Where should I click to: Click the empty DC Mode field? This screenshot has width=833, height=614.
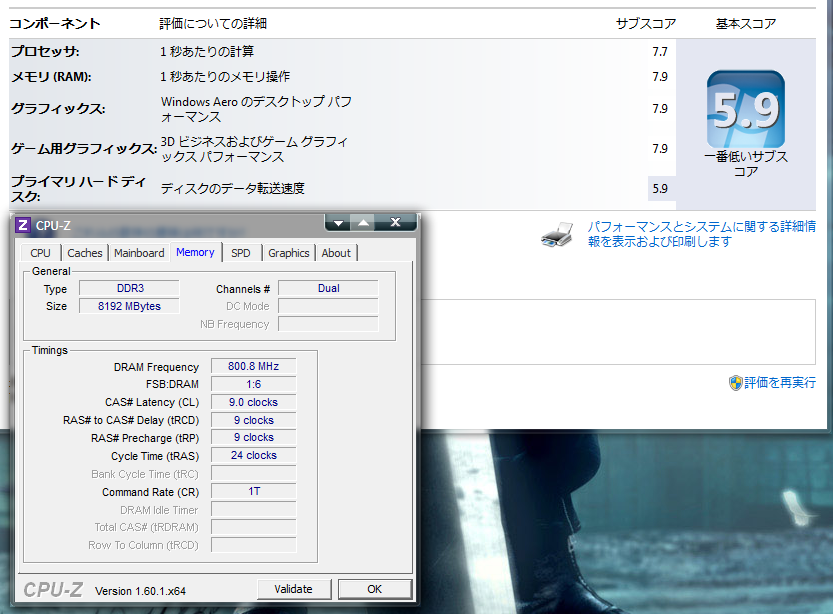point(328,306)
